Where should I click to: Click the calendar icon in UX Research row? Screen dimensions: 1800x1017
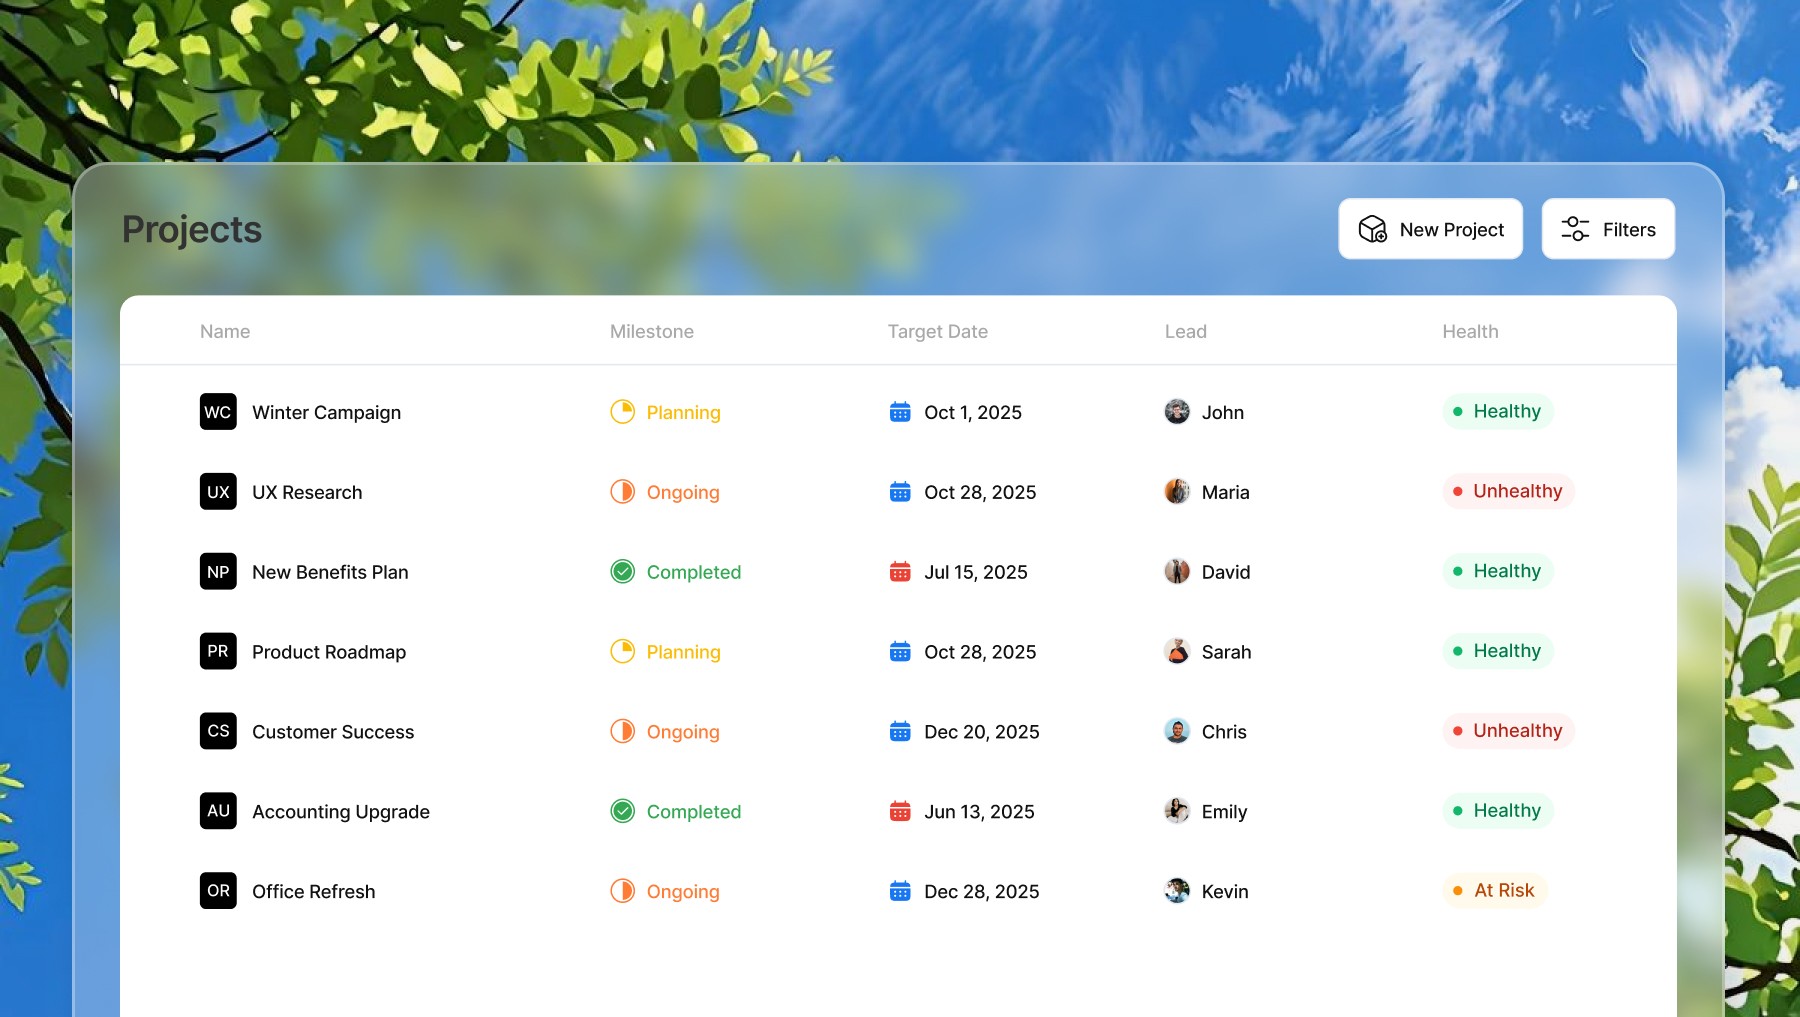click(900, 492)
